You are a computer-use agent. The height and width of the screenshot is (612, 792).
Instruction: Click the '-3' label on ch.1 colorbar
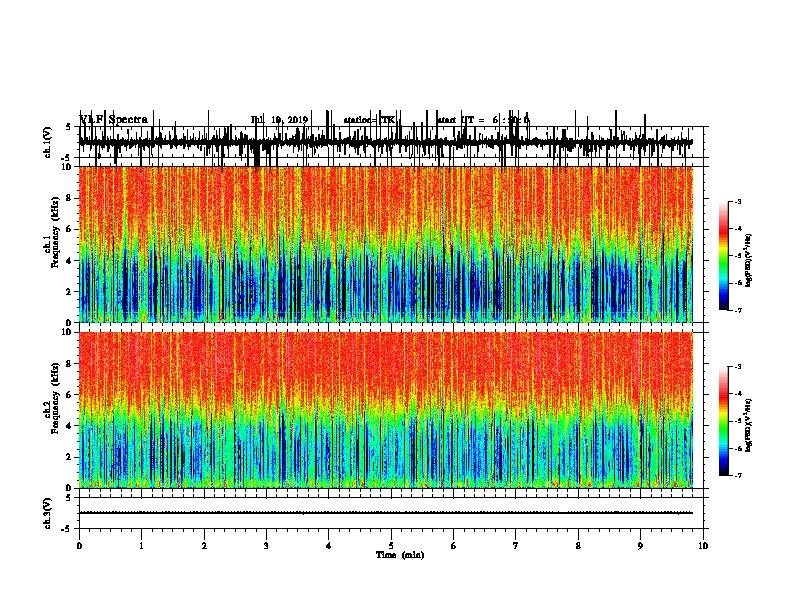[x=738, y=201]
